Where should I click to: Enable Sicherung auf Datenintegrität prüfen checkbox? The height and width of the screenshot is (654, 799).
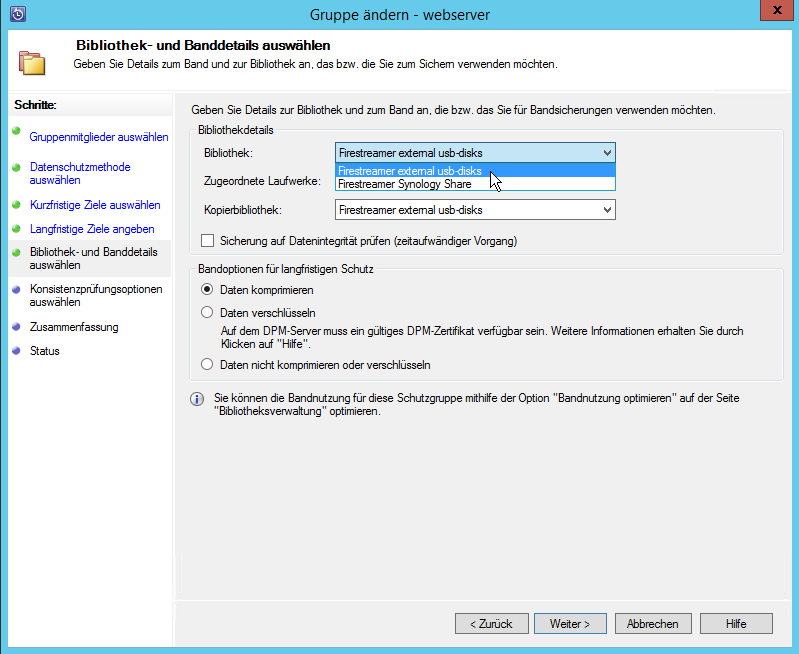[208, 241]
